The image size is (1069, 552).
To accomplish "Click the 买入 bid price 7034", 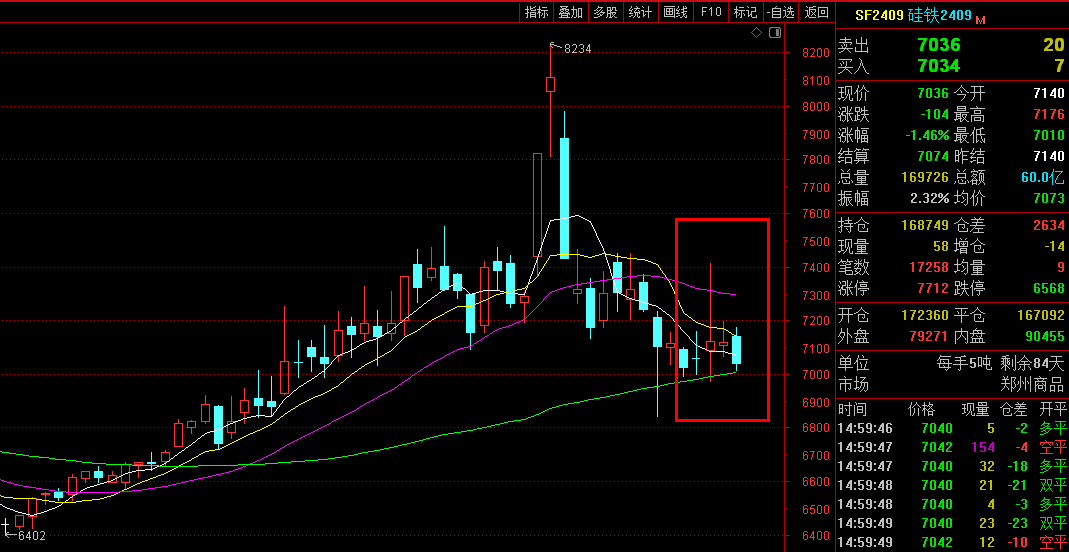I will point(938,66).
